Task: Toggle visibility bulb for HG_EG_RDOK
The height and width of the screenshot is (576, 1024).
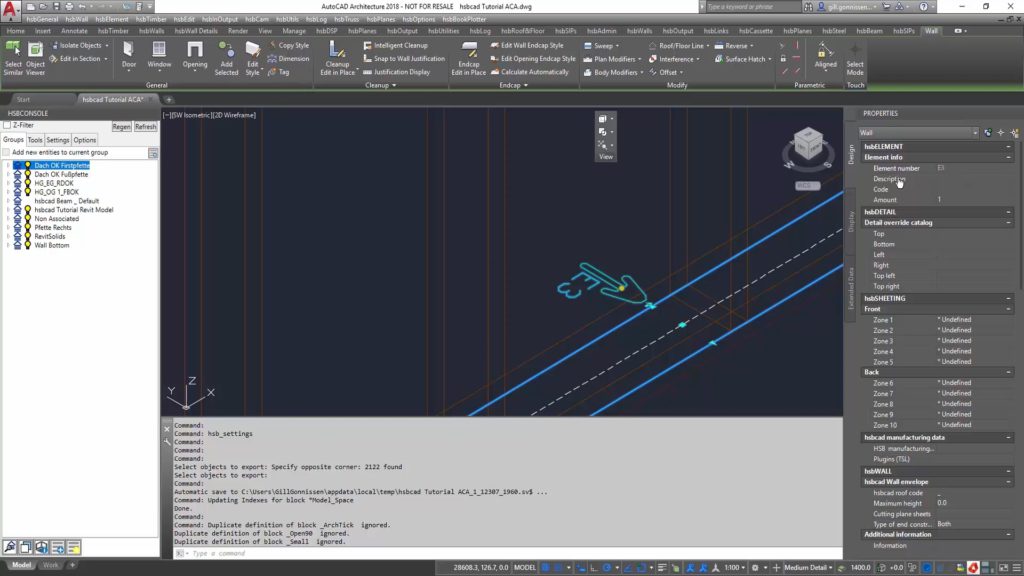Action: [x=27, y=184]
